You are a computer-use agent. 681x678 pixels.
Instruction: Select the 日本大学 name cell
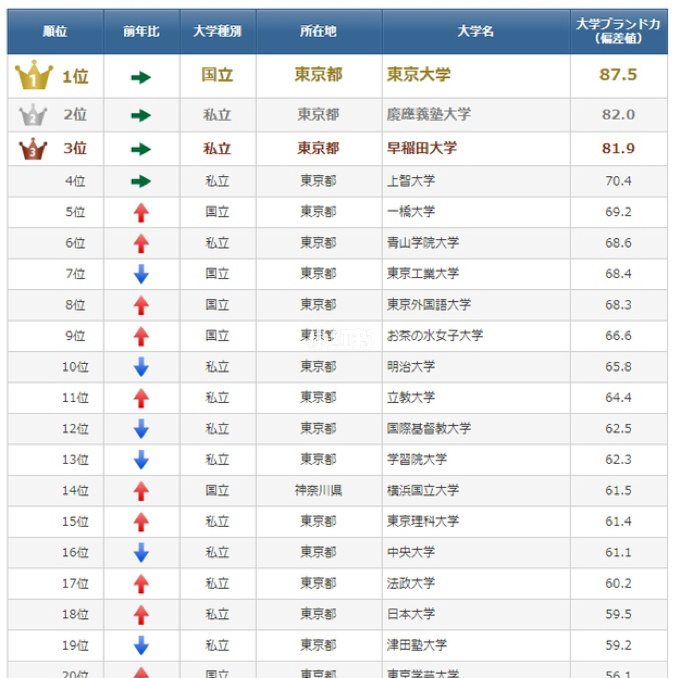pos(476,615)
